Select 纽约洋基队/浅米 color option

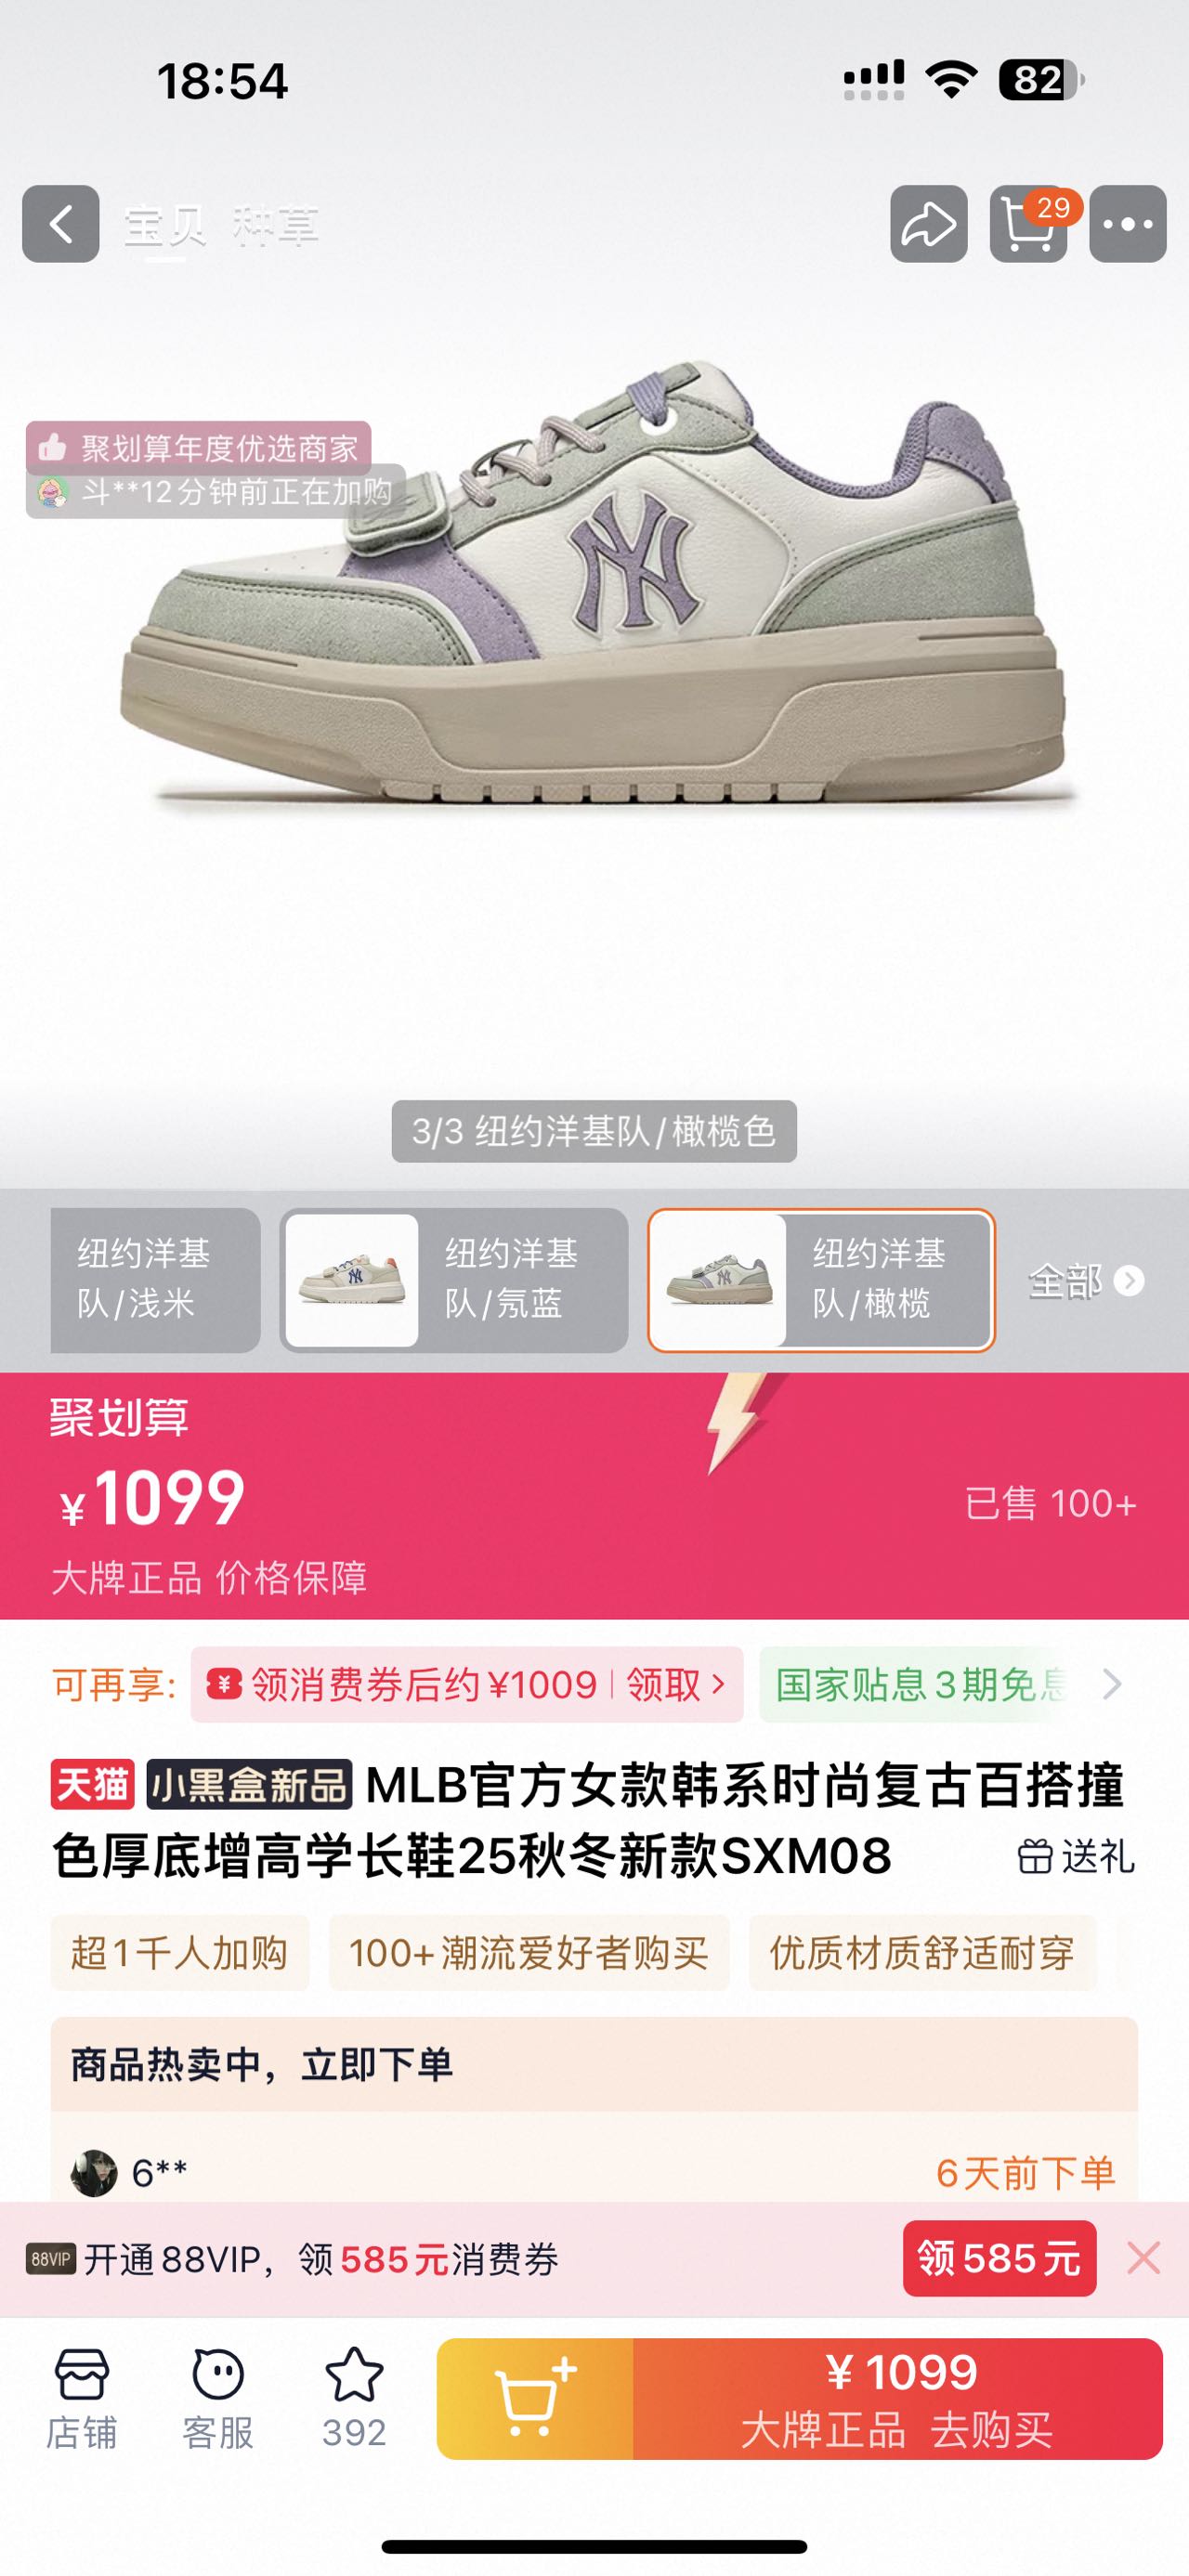click(155, 1280)
